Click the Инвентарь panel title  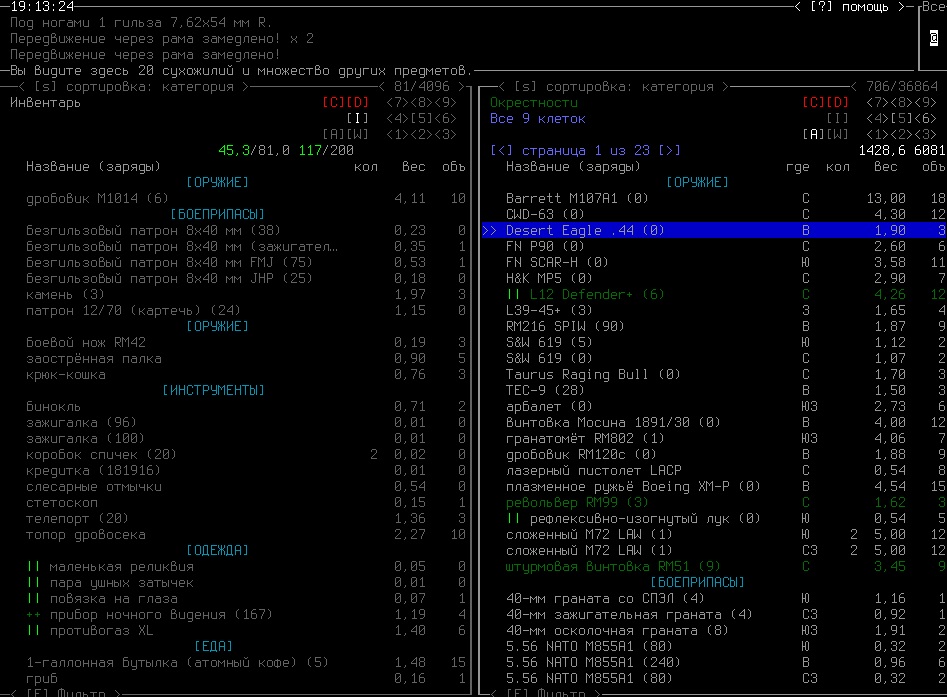tap(45, 103)
